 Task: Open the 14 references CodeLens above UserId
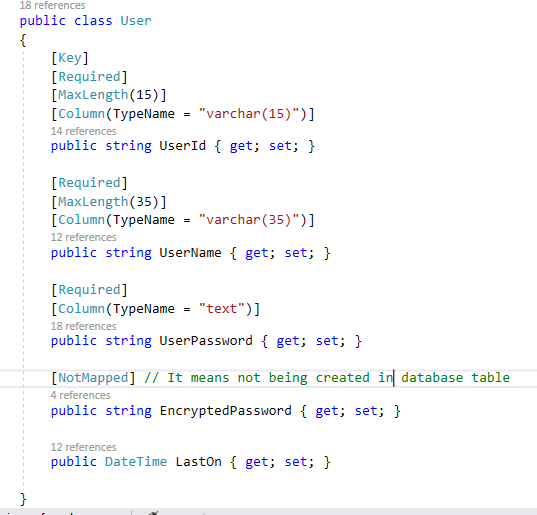tap(84, 131)
